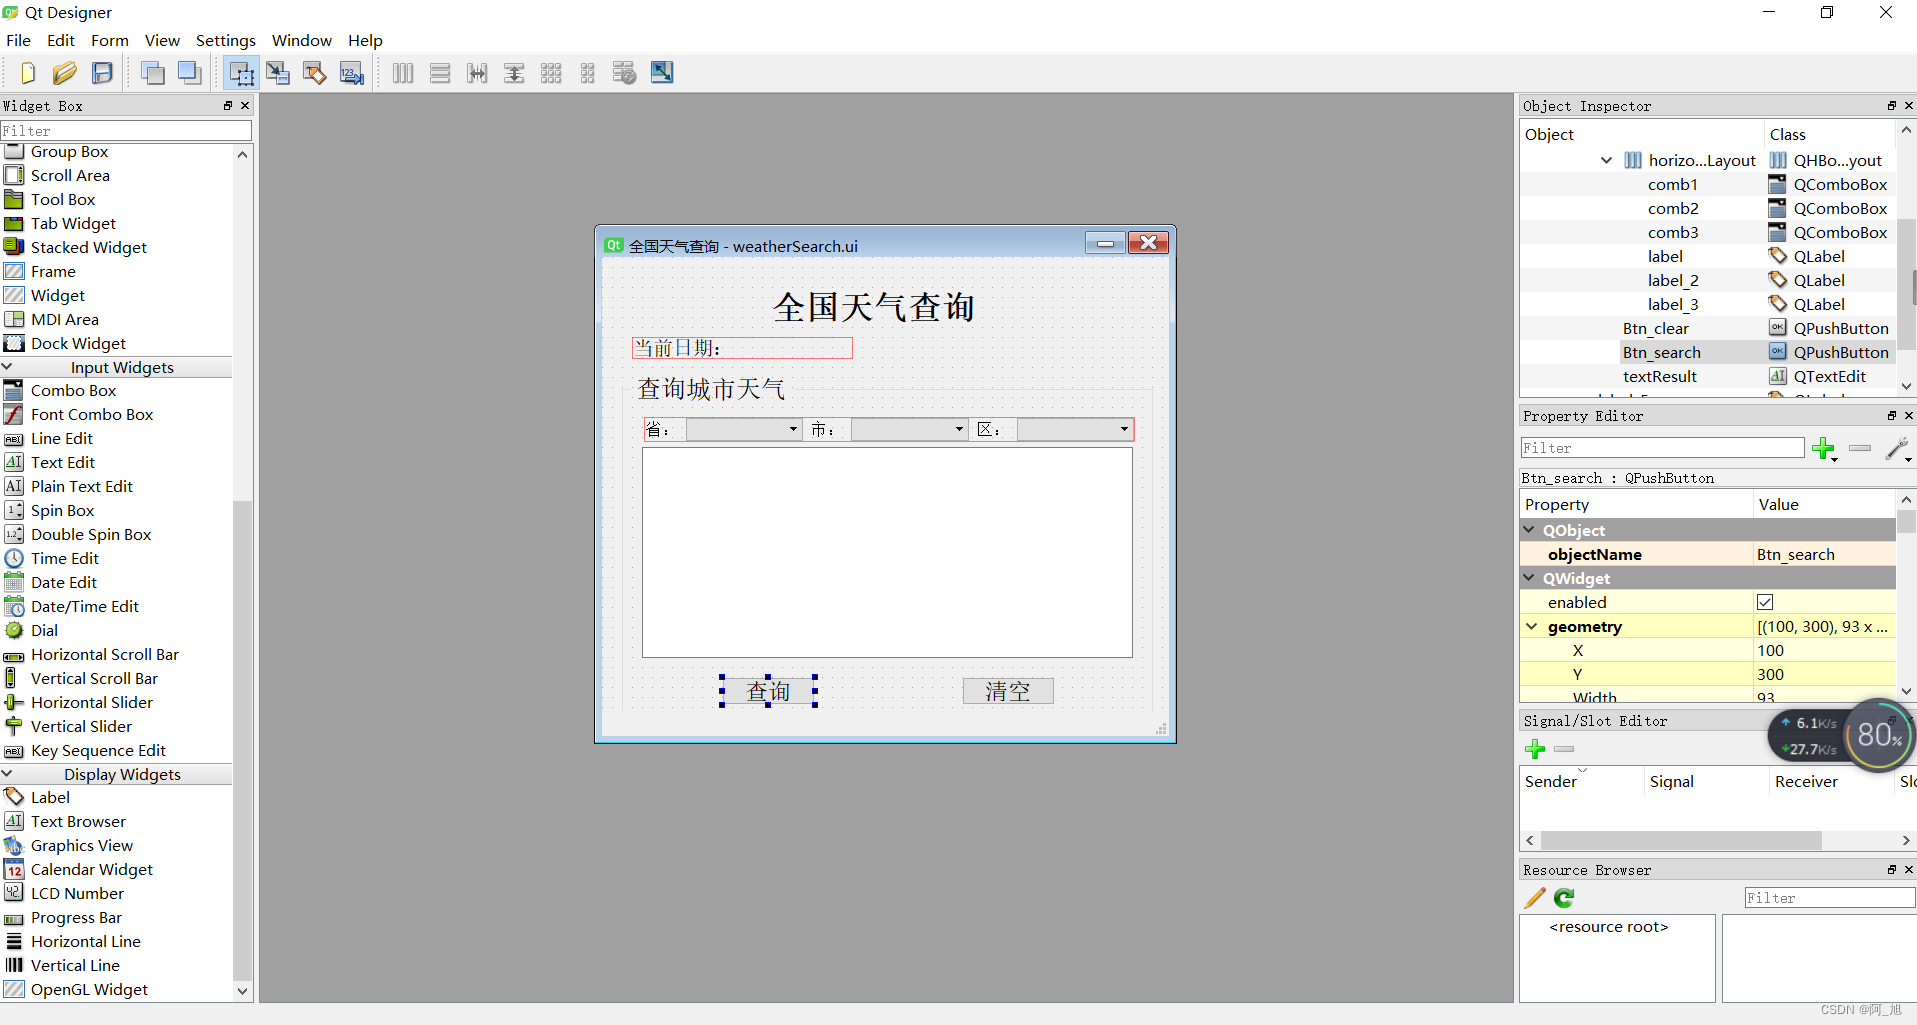
Task: Apply Lay Out Vertically in Splitter
Action: coord(514,73)
